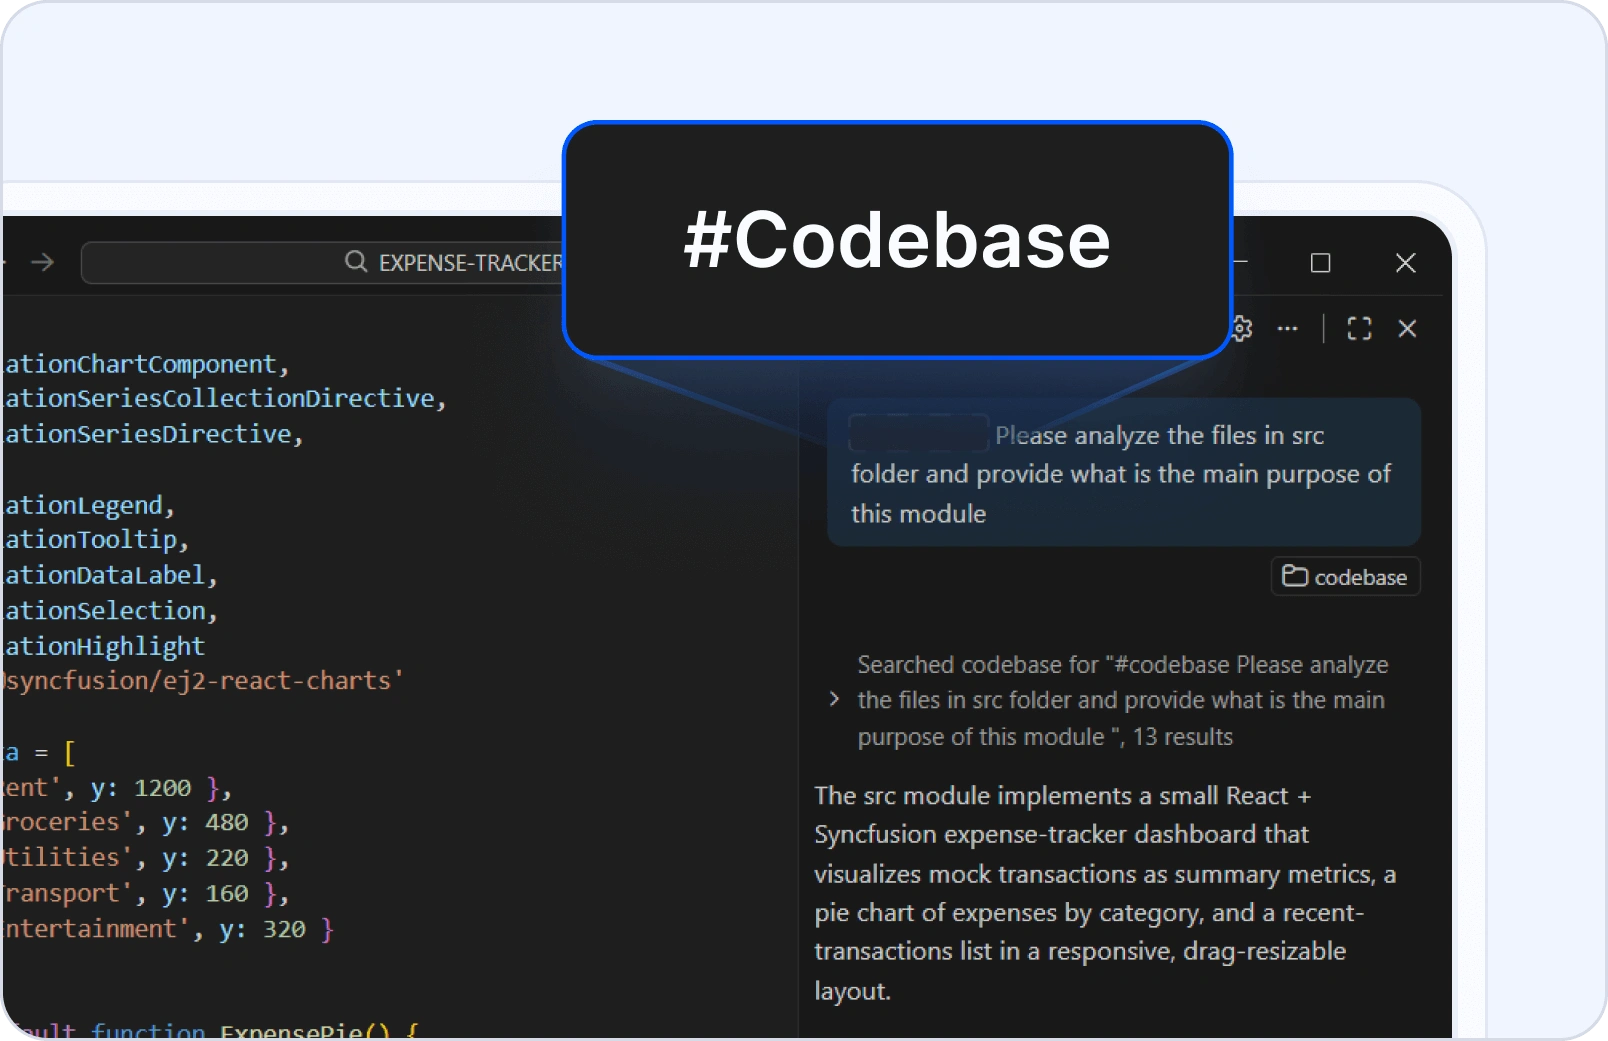Maximize the editor window
Screen dimensions: 1608x1041
(1320, 263)
